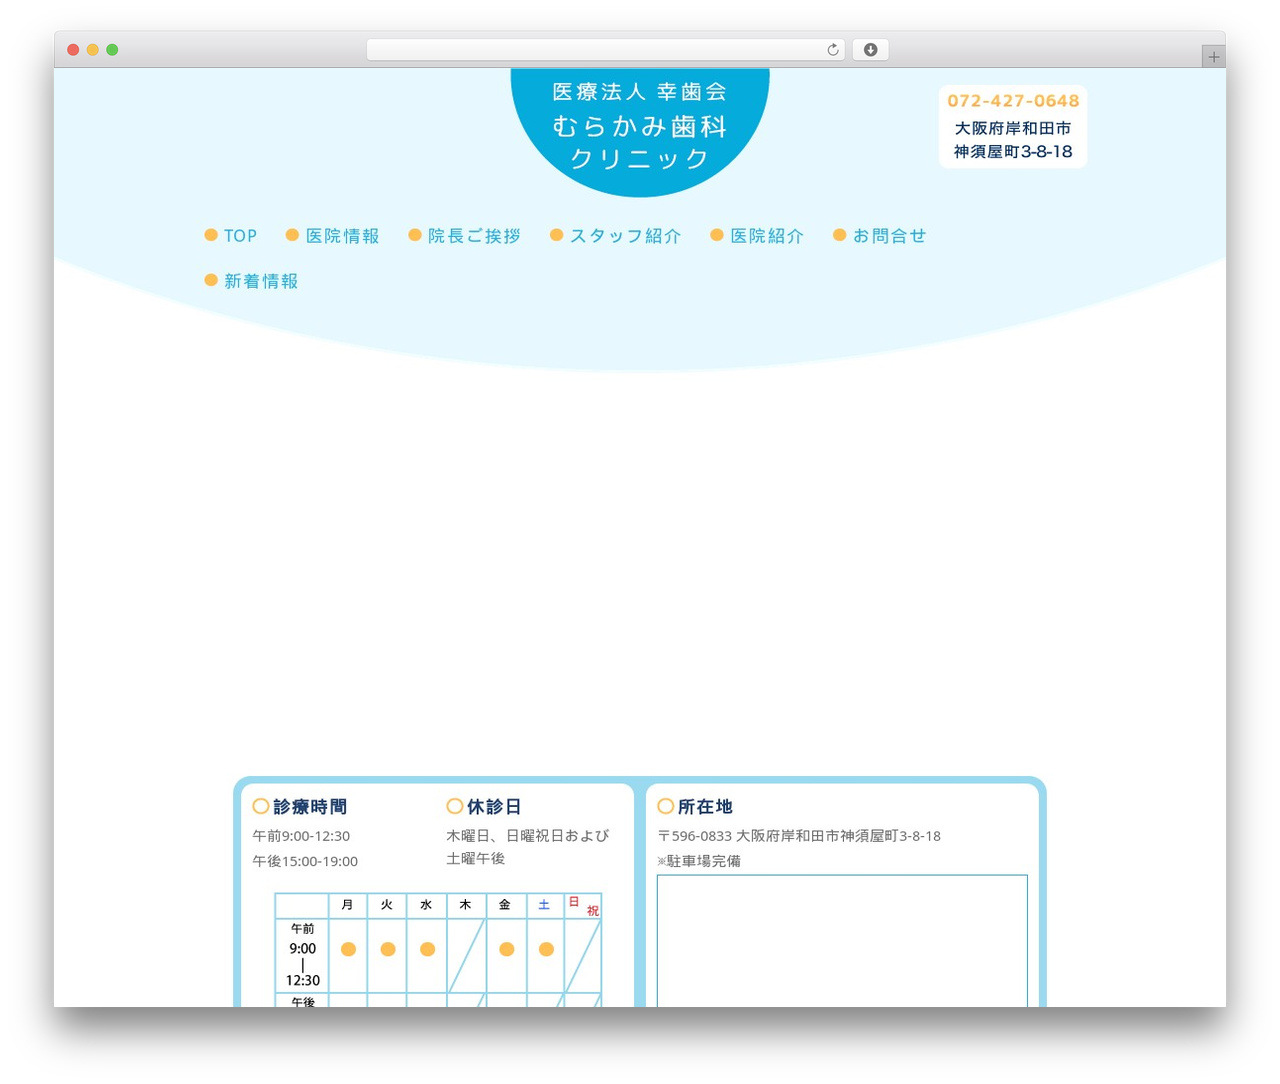Click the 火 column header in schedule
Image resolution: width=1280 pixels, height=1084 pixels.
[387, 905]
